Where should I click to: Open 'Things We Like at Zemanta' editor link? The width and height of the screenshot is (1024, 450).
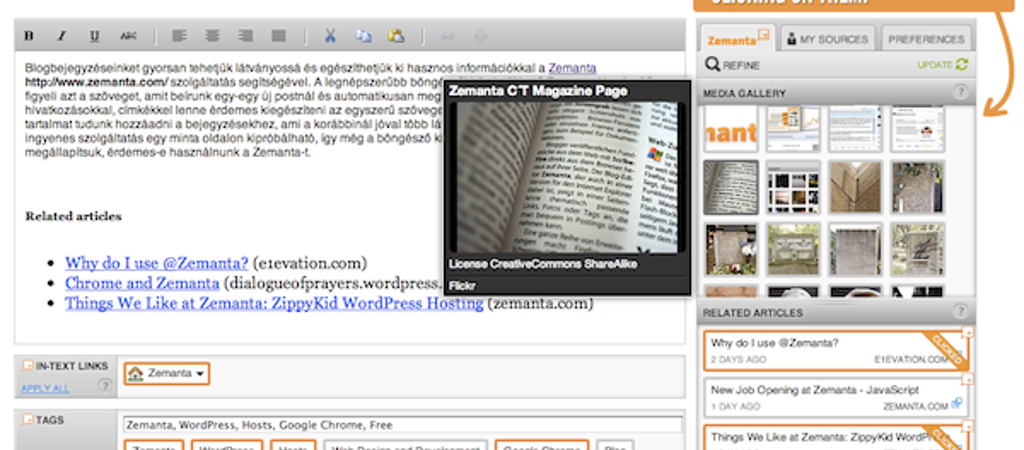274,303
